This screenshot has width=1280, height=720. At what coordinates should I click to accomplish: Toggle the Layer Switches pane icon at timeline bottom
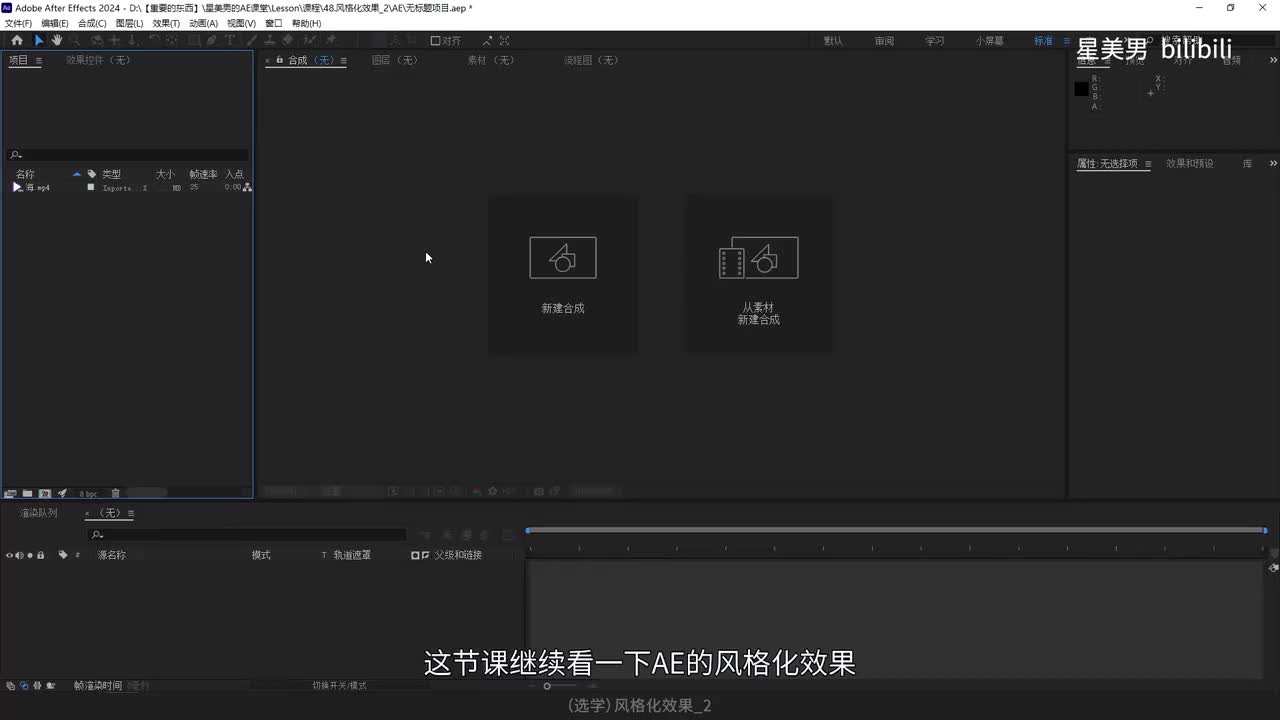click(x=9, y=686)
